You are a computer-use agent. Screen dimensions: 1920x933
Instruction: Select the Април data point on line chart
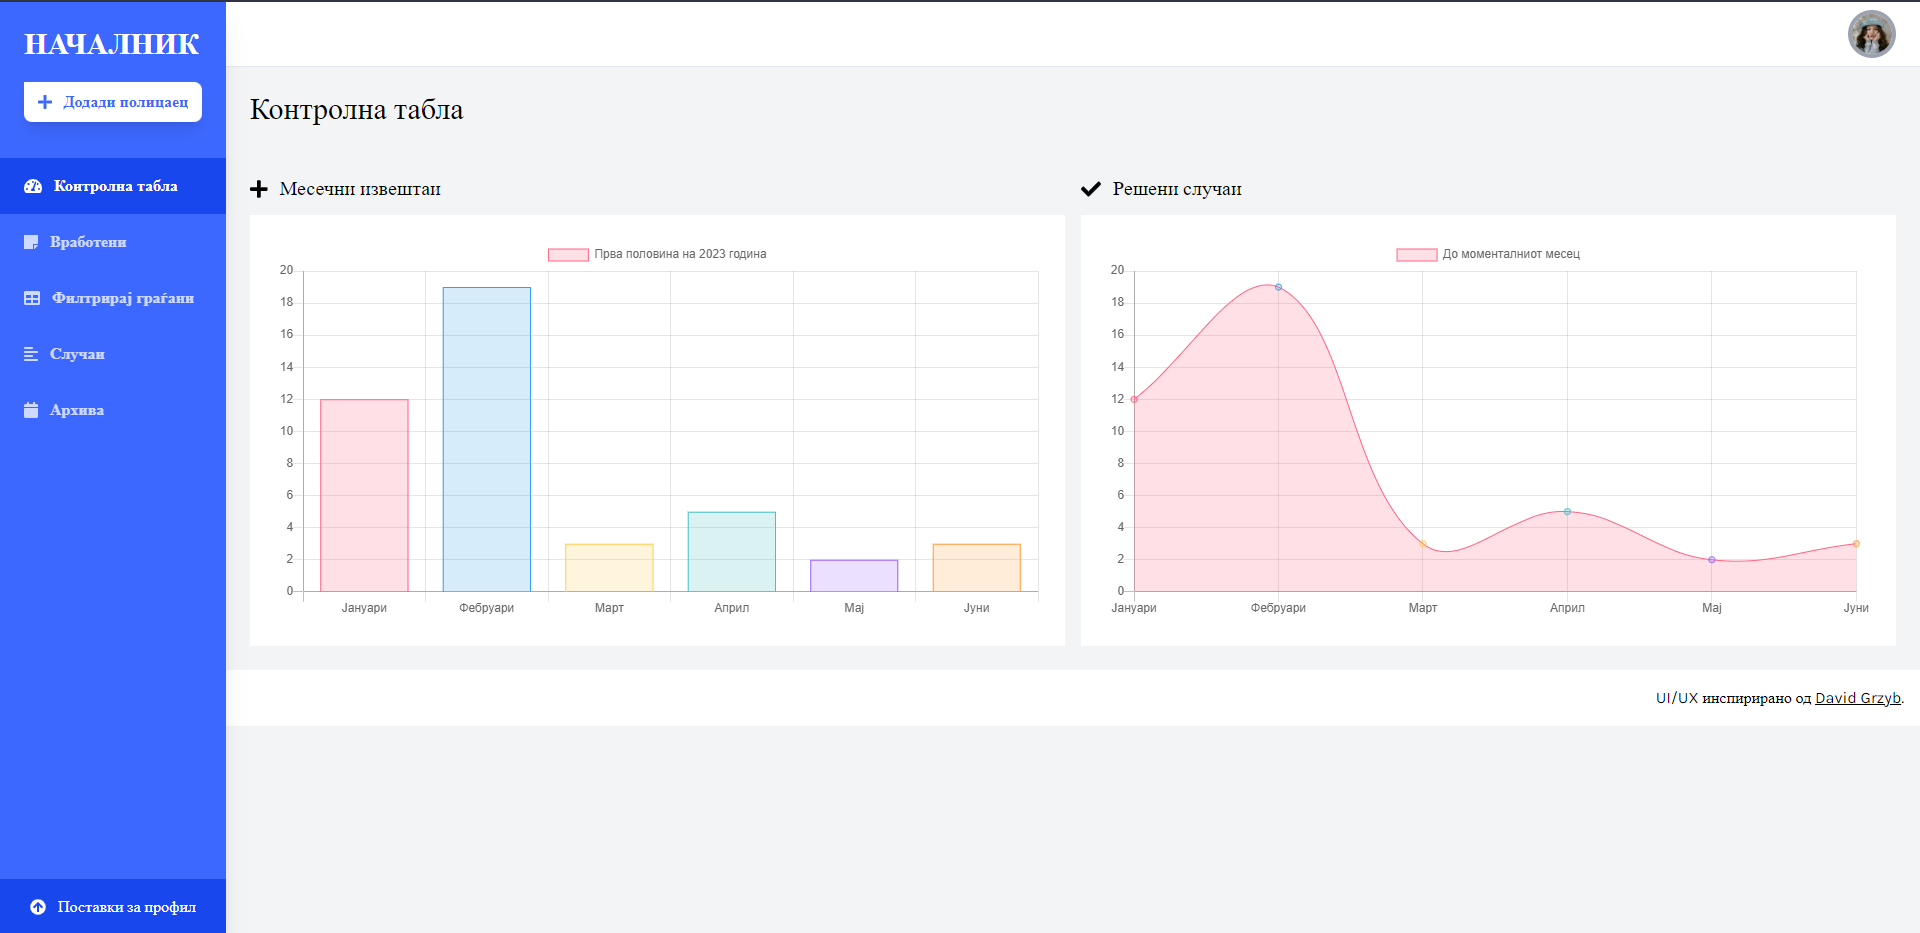(x=1567, y=512)
